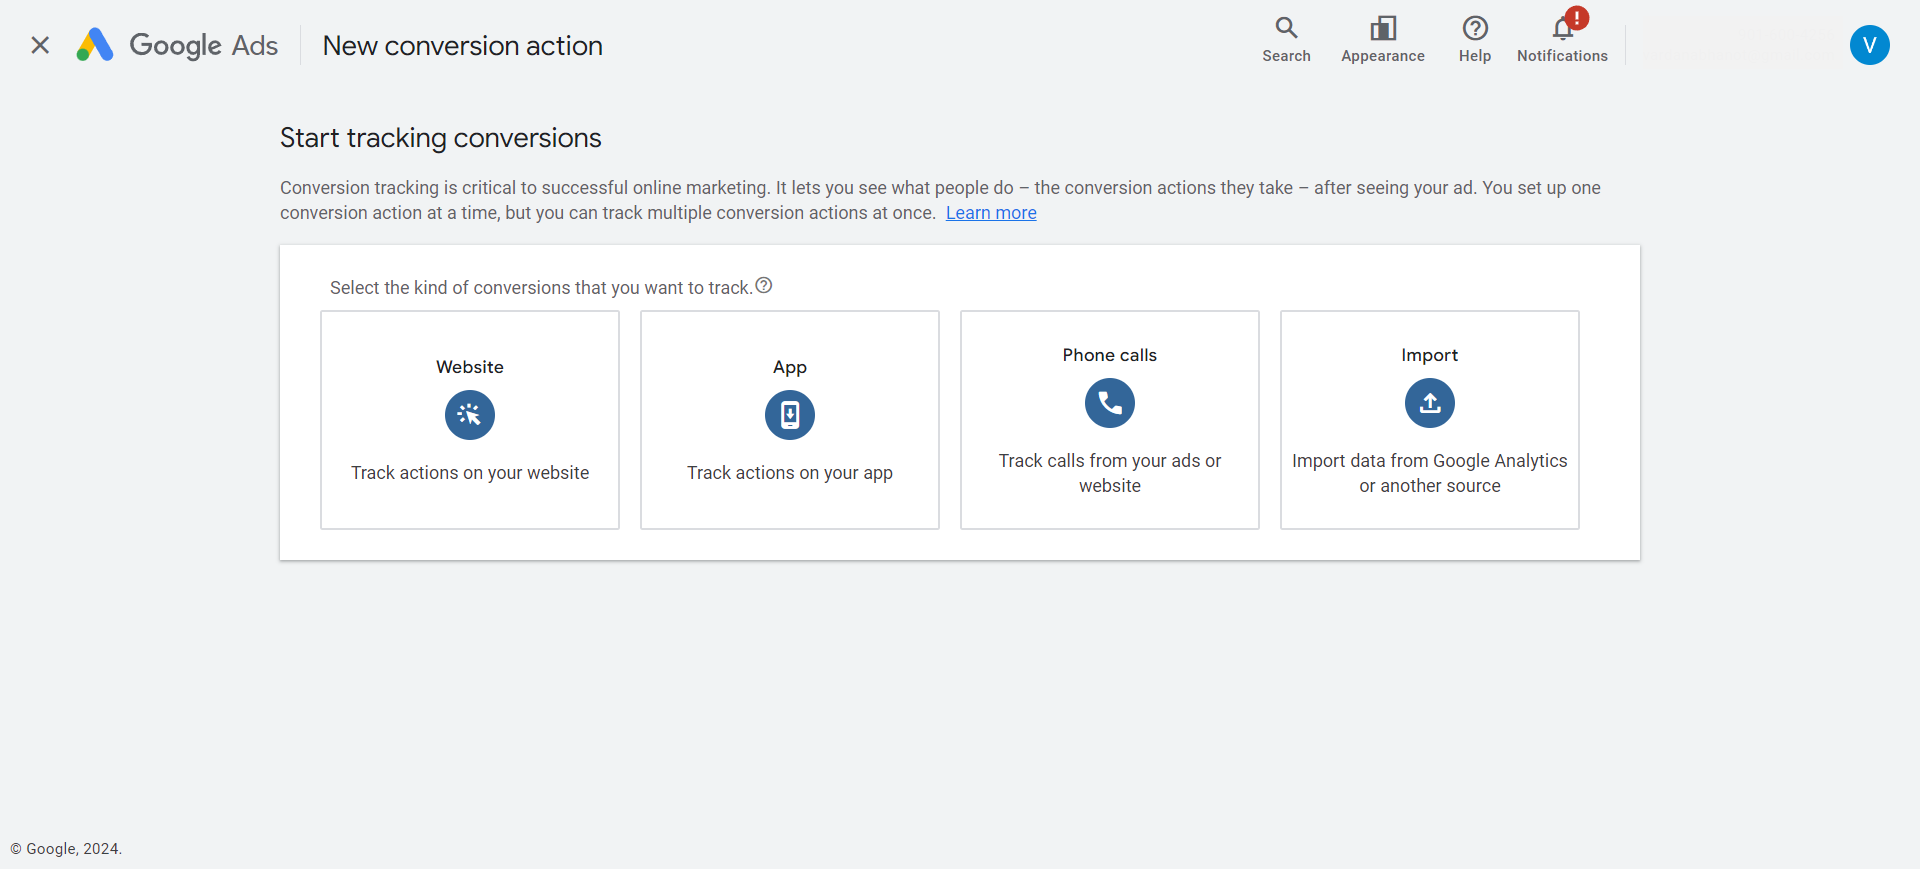Follow the Learn more link
Screen dimensions: 1920x869
991,213
